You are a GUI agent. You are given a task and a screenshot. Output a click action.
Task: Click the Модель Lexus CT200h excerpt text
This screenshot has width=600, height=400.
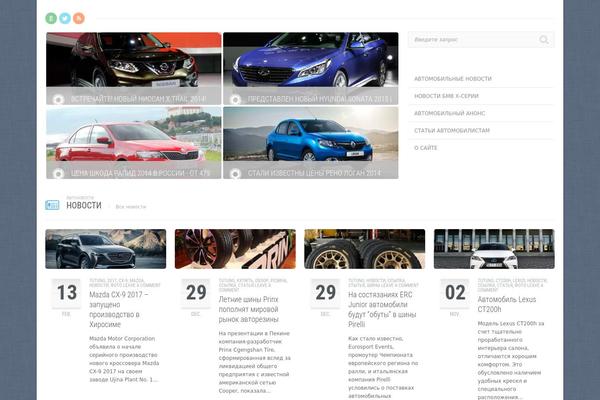tap(511, 360)
